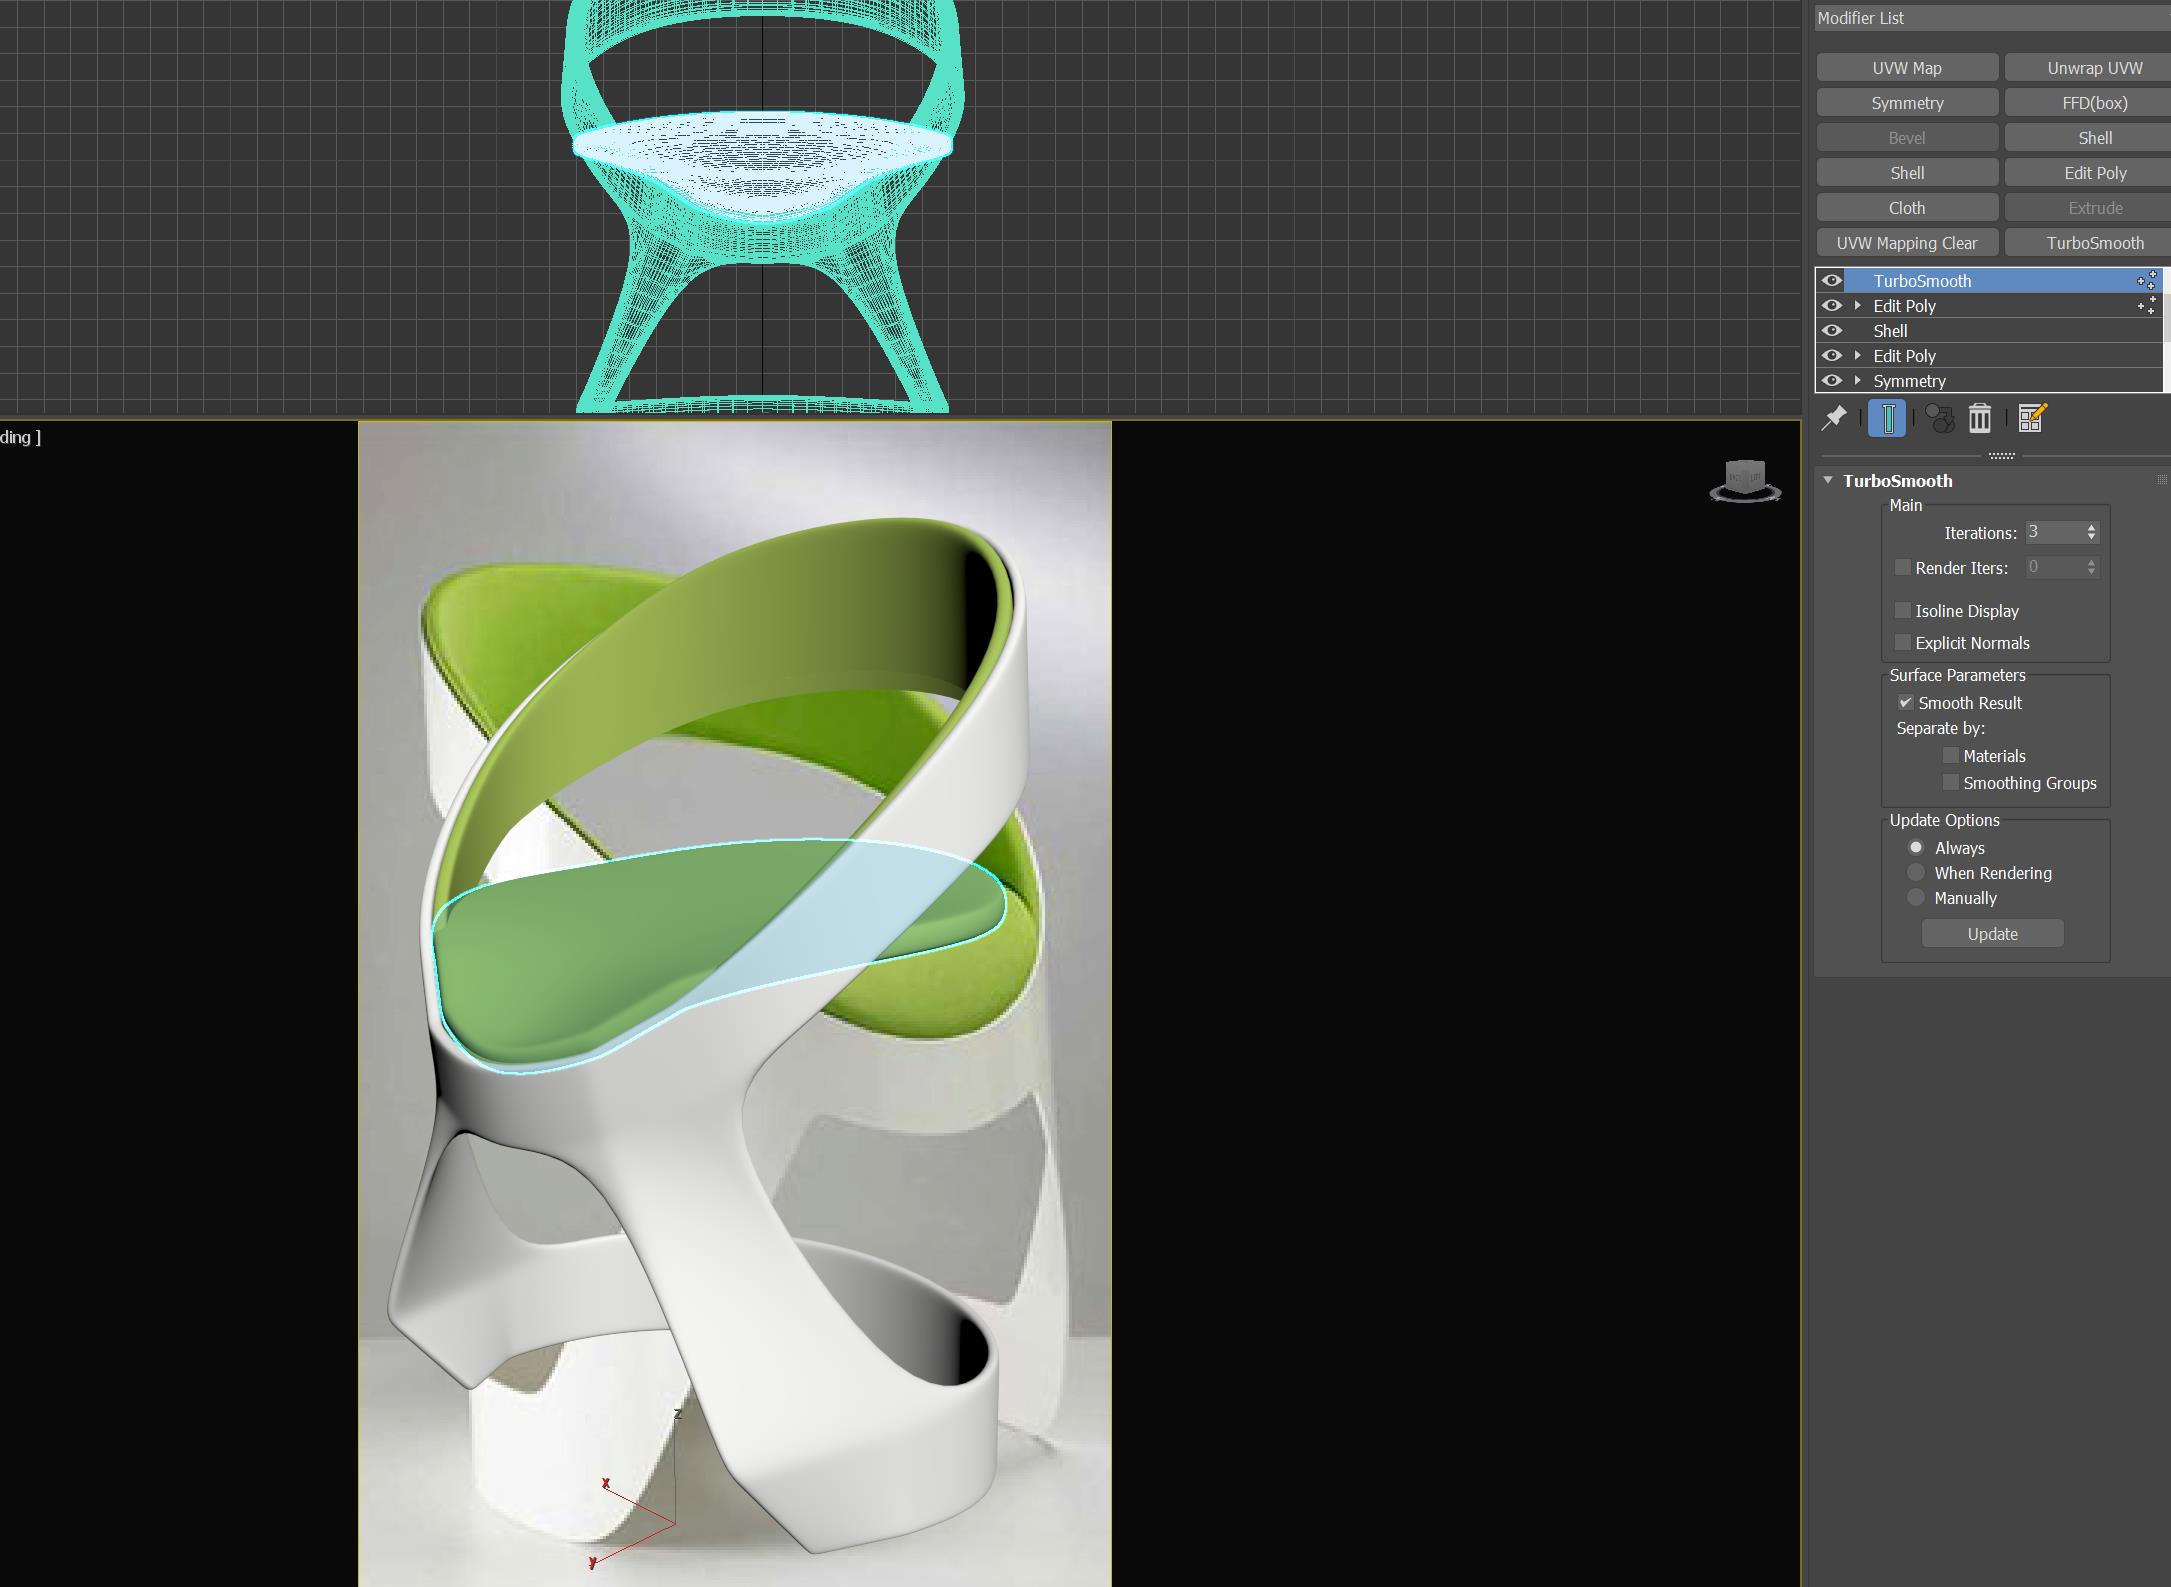The width and height of the screenshot is (2171, 1587).
Task: Select Symmetry row in modifier stack
Action: pos(1988,381)
